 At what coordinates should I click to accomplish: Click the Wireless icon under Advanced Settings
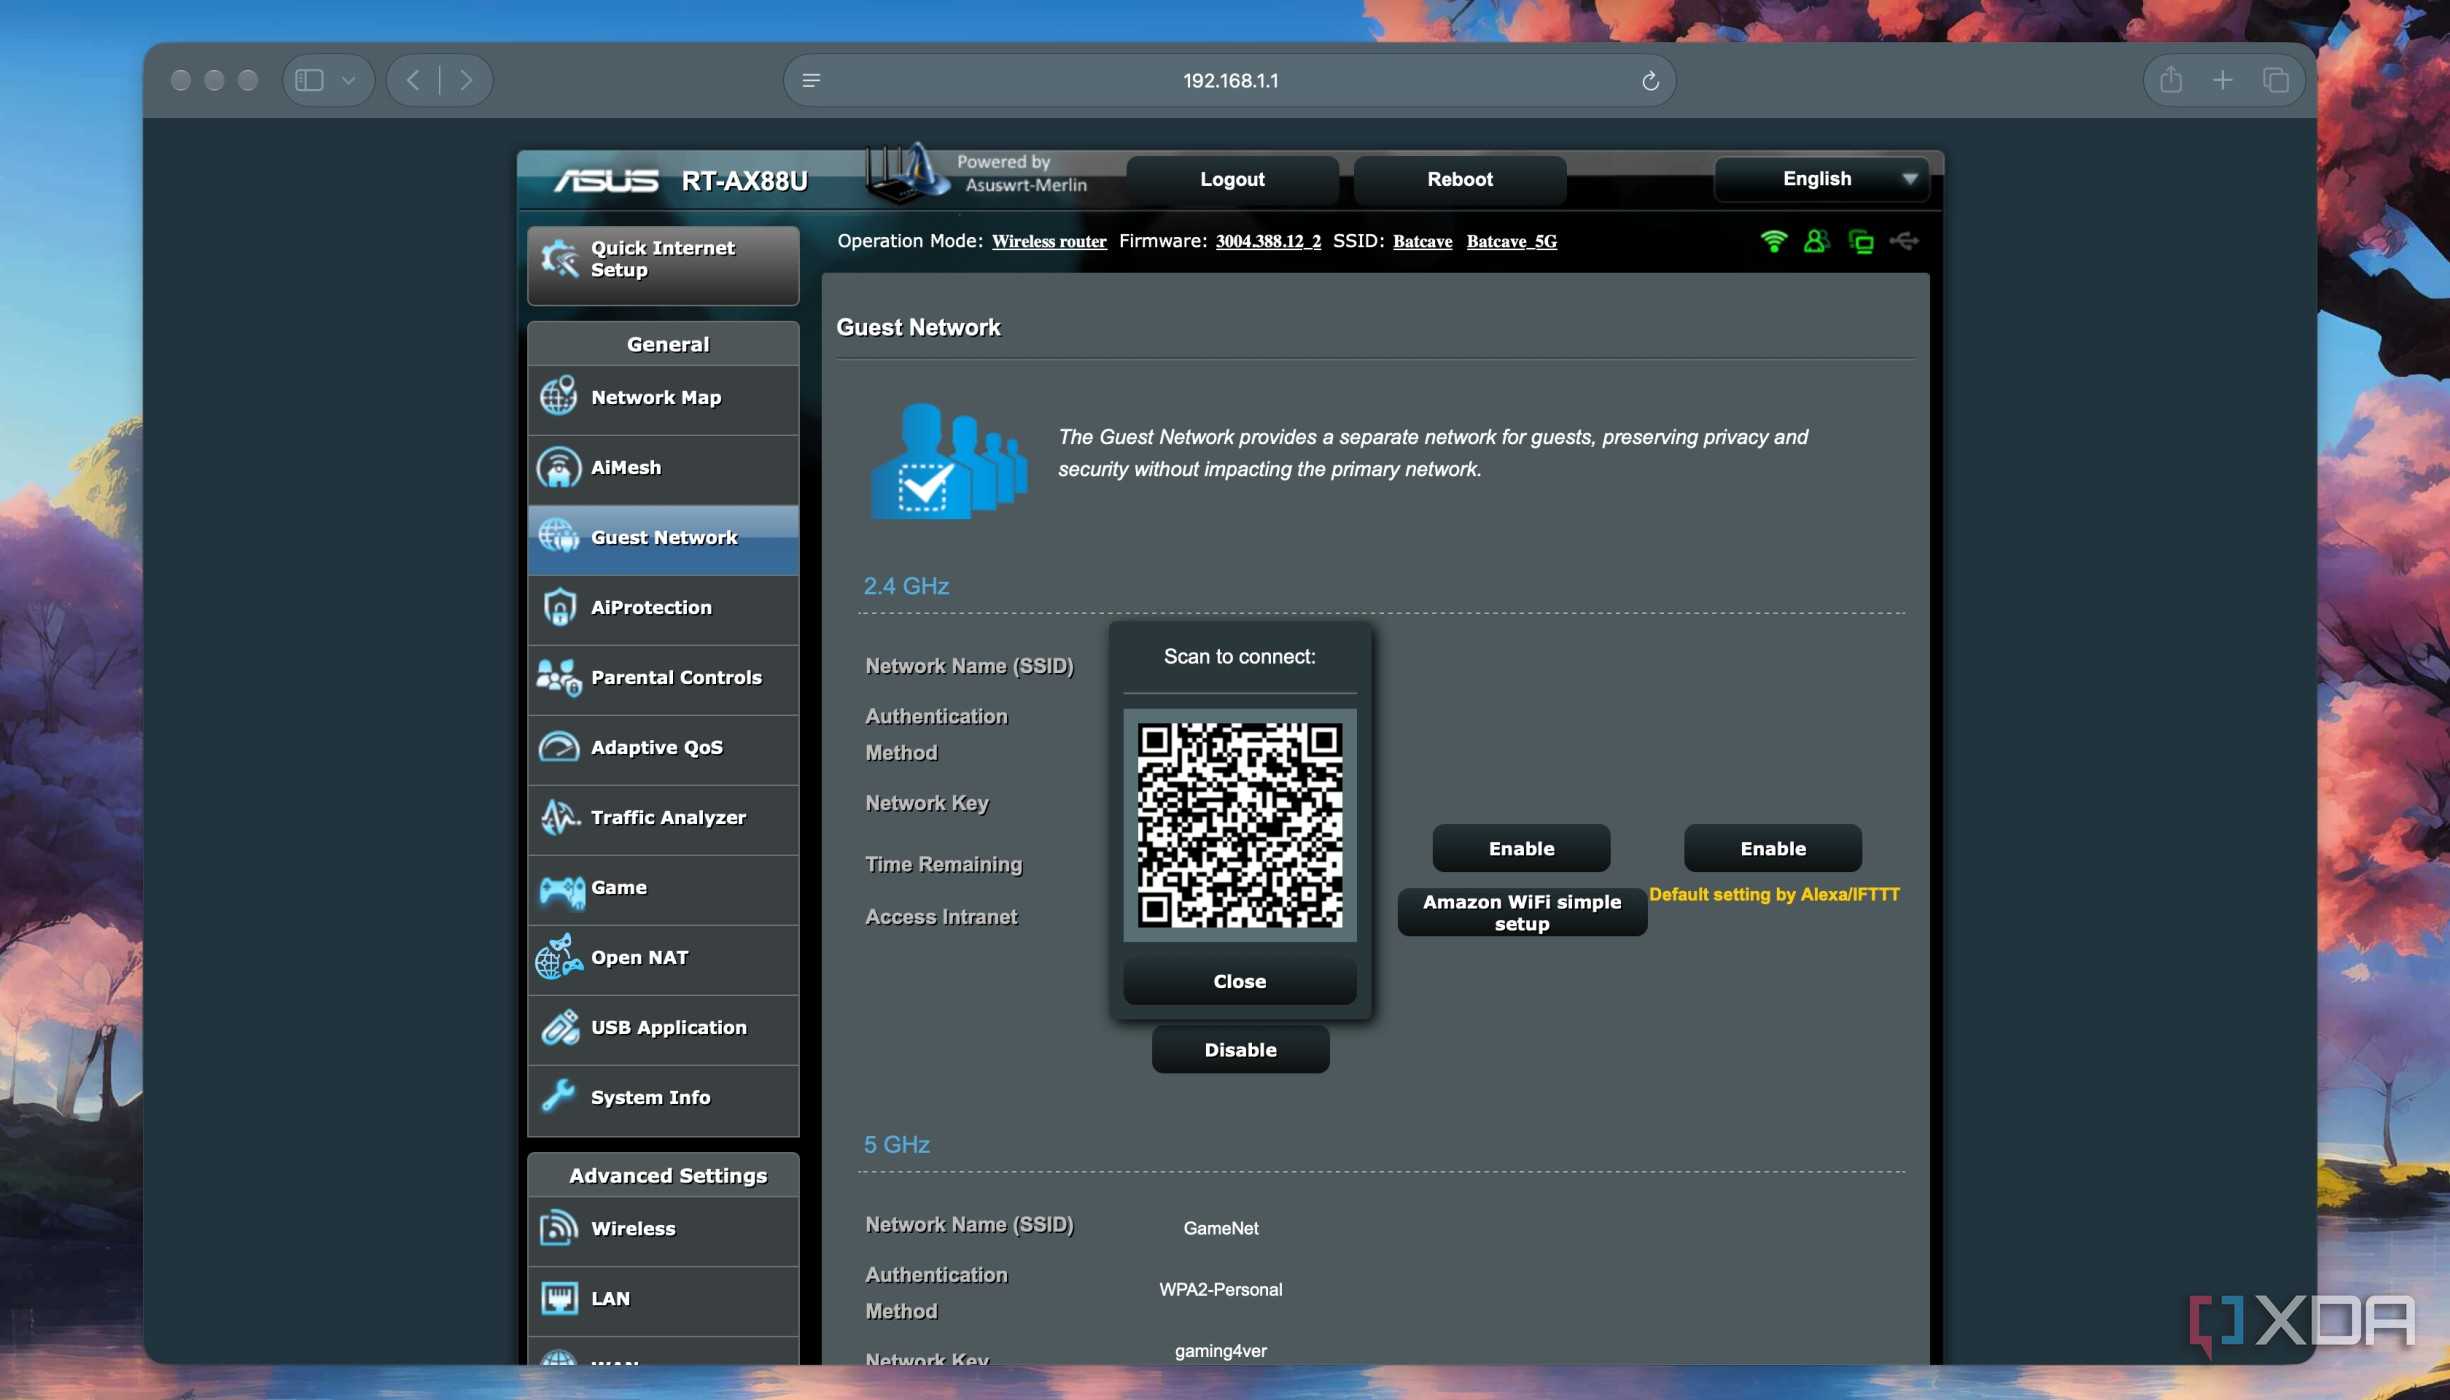click(559, 1229)
